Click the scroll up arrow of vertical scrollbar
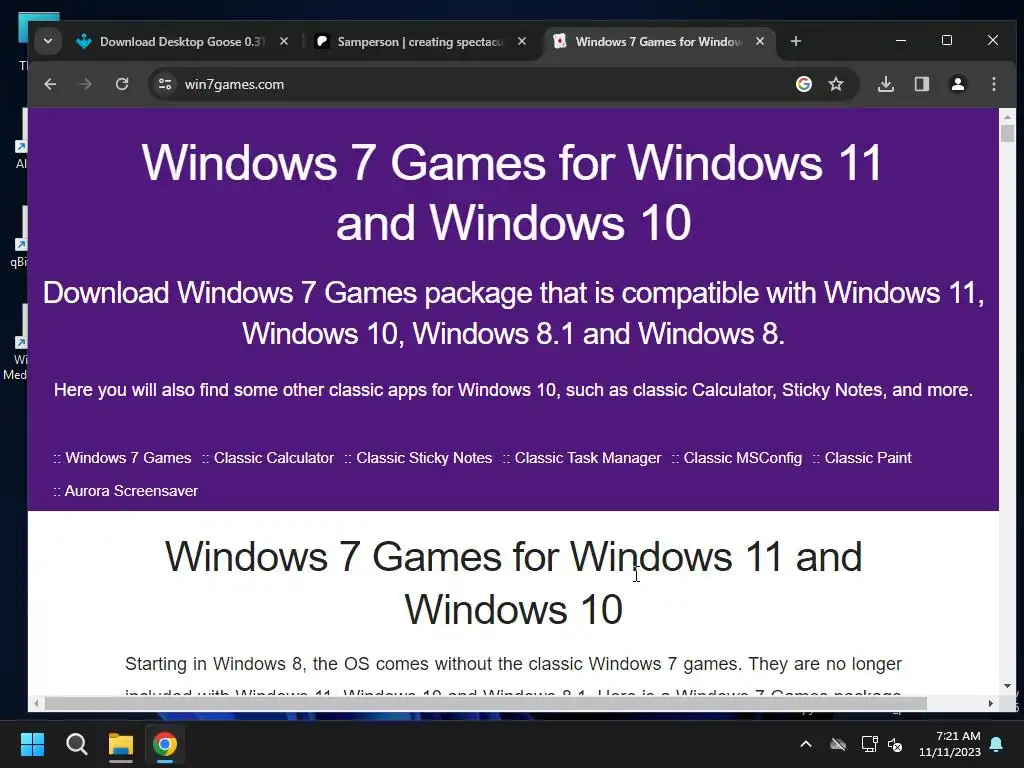The width and height of the screenshot is (1024, 768). [1007, 116]
